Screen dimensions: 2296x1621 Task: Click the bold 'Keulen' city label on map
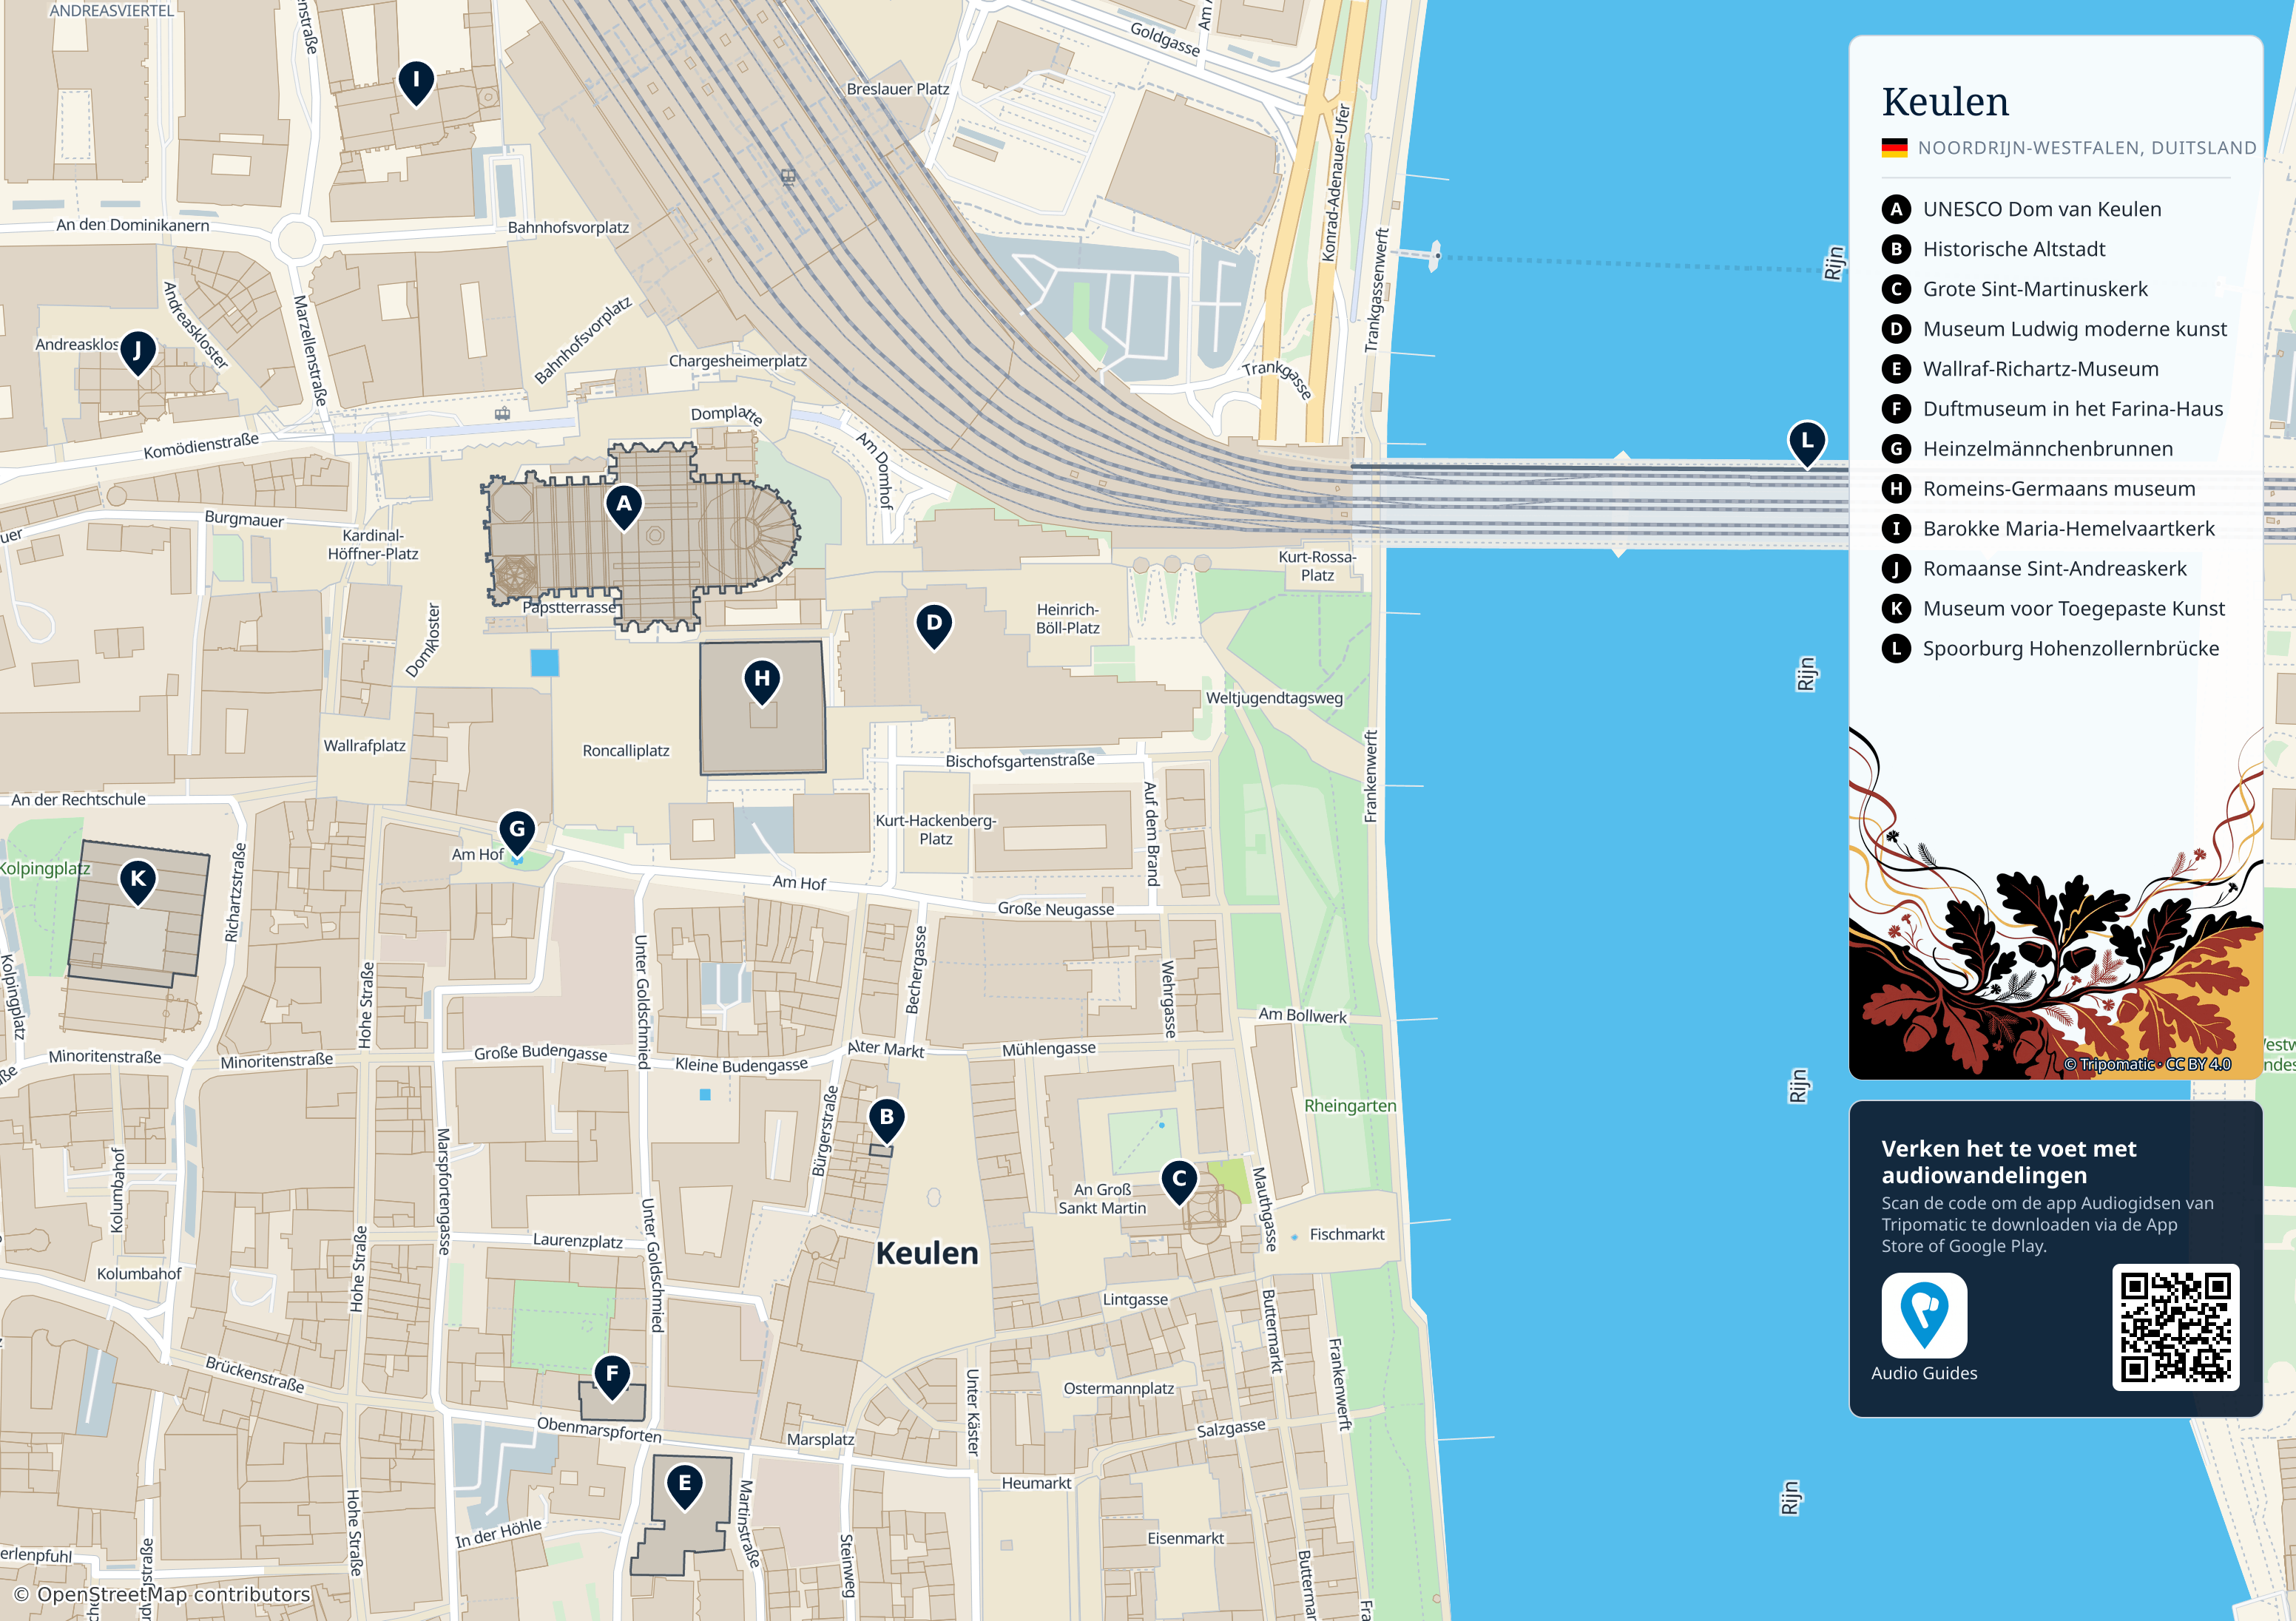coord(927,1253)
